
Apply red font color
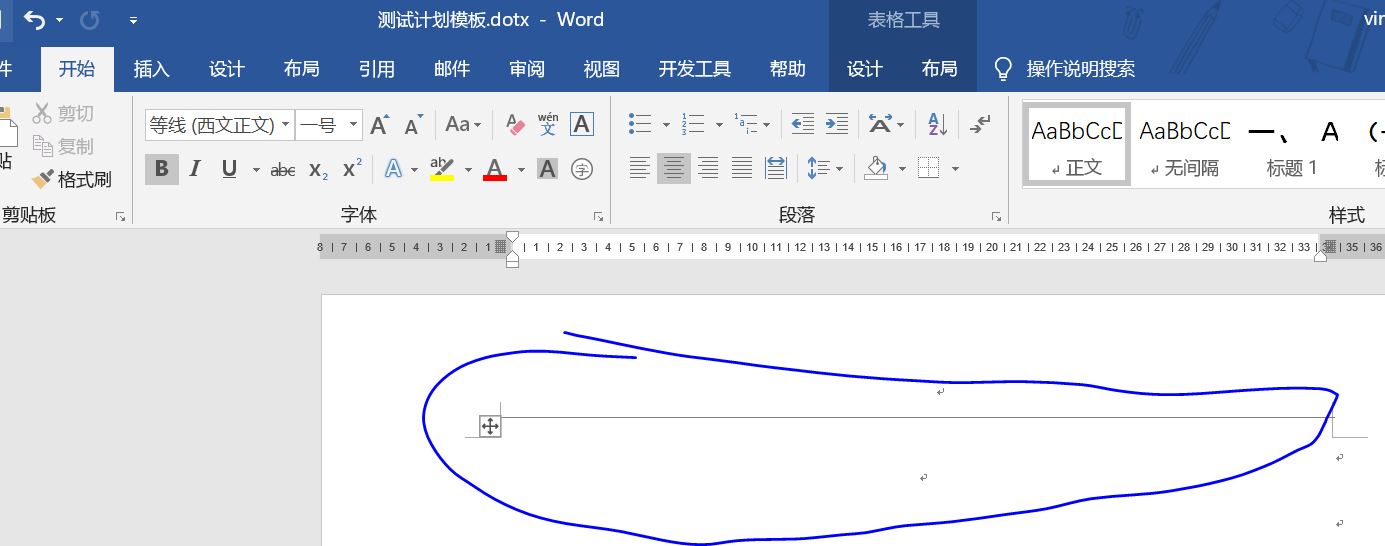495,169
